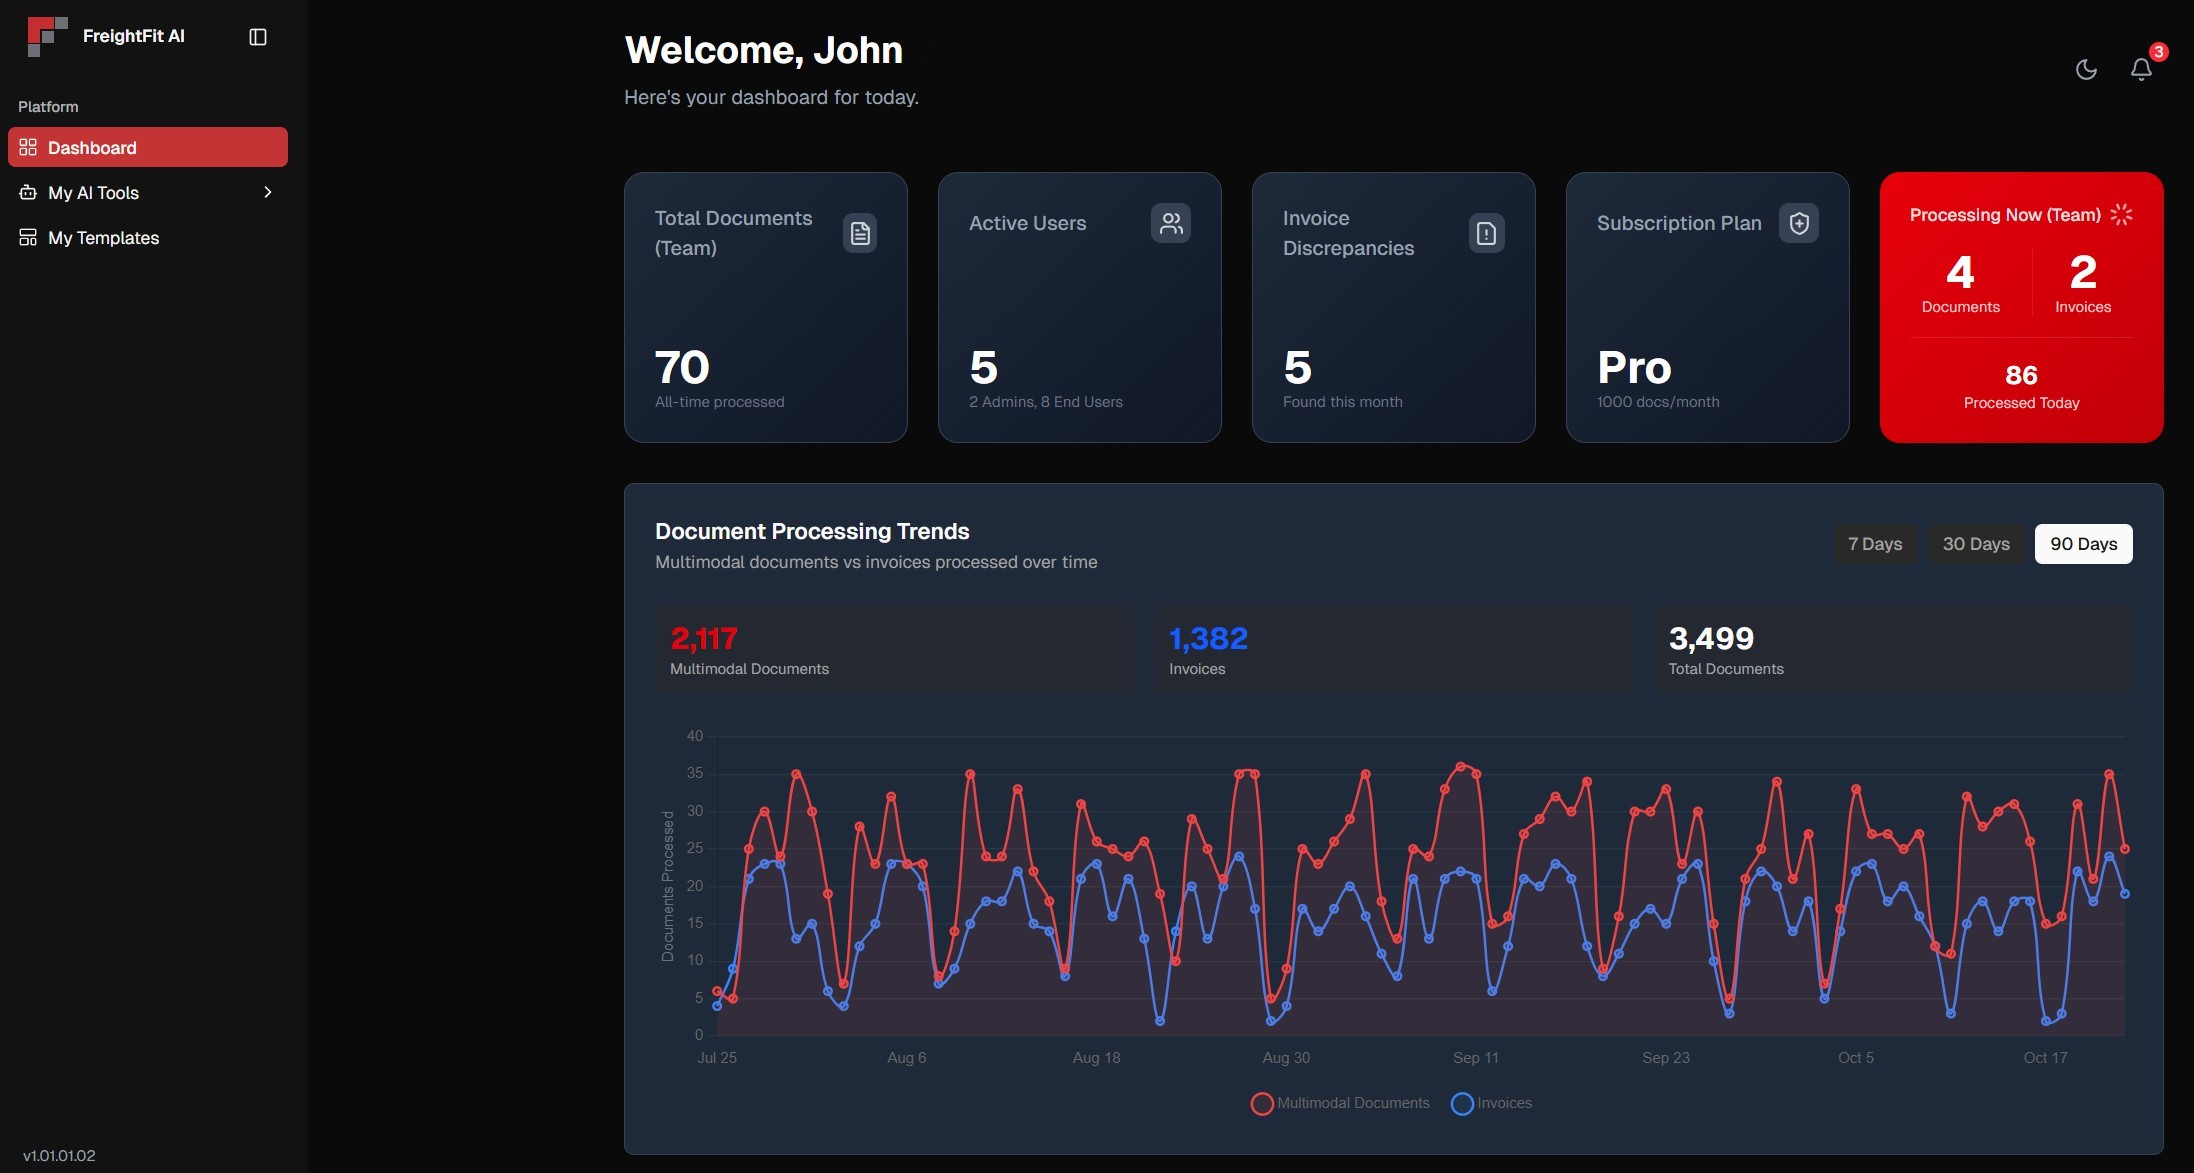Switch chart range to 7 Days
Viewport: 2194px width, 1173px height.
(1874, 544)
